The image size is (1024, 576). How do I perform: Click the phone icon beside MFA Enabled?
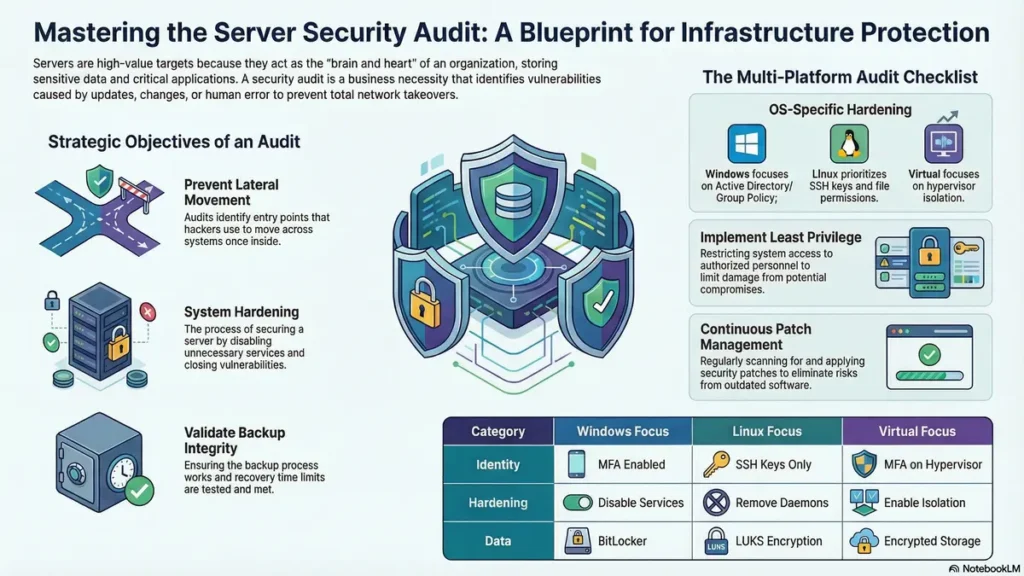577,464
